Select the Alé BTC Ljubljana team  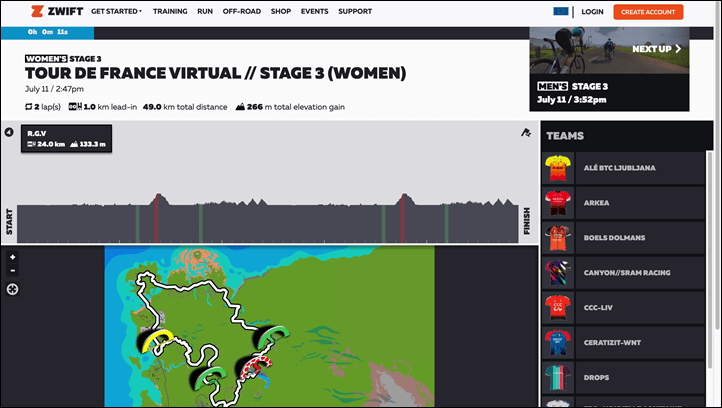pos(623,168)
